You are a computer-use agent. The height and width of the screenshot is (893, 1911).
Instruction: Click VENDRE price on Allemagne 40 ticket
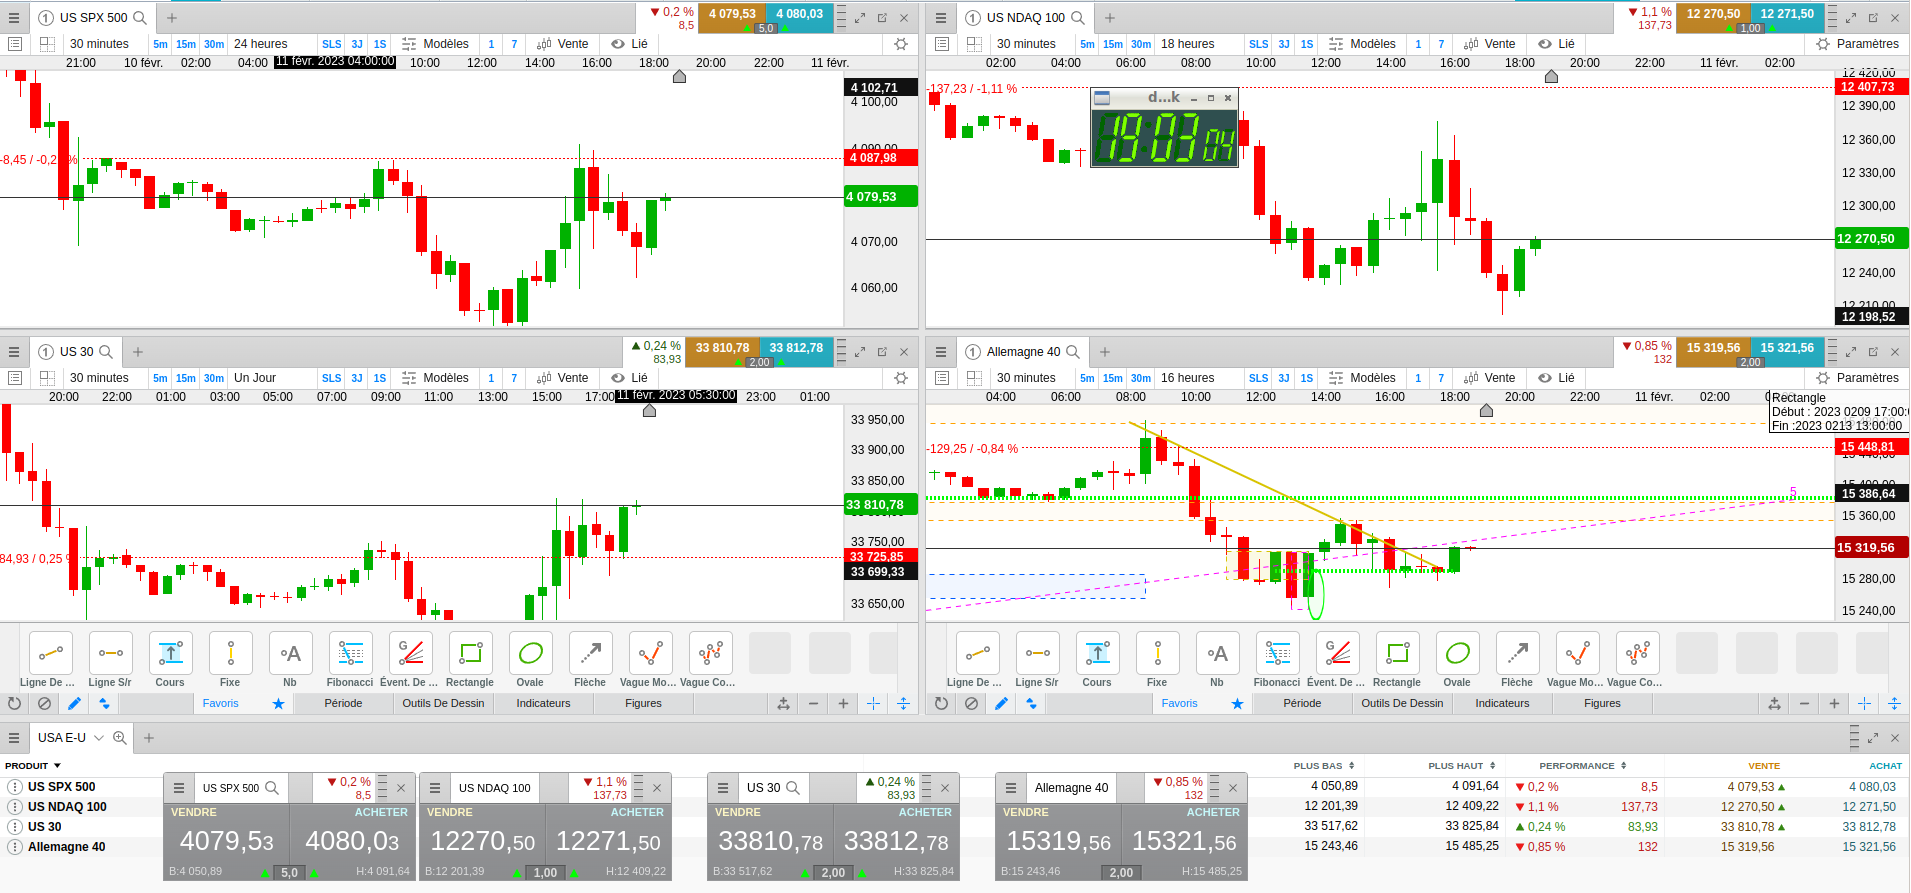click(1059, 841)
